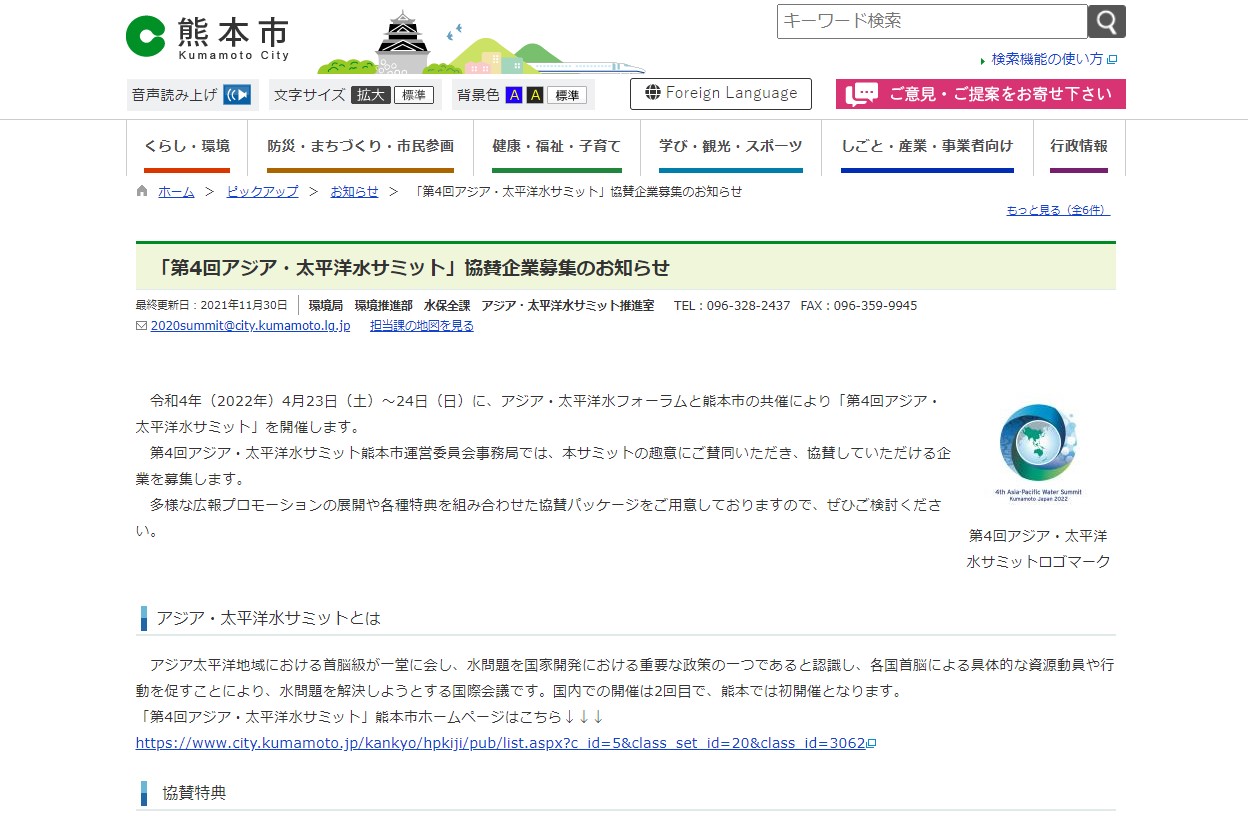Image resolution: width=1248 pixels, height=816 pixels.
Task: Open the 2020summit email link
Action: pos(250,325)
